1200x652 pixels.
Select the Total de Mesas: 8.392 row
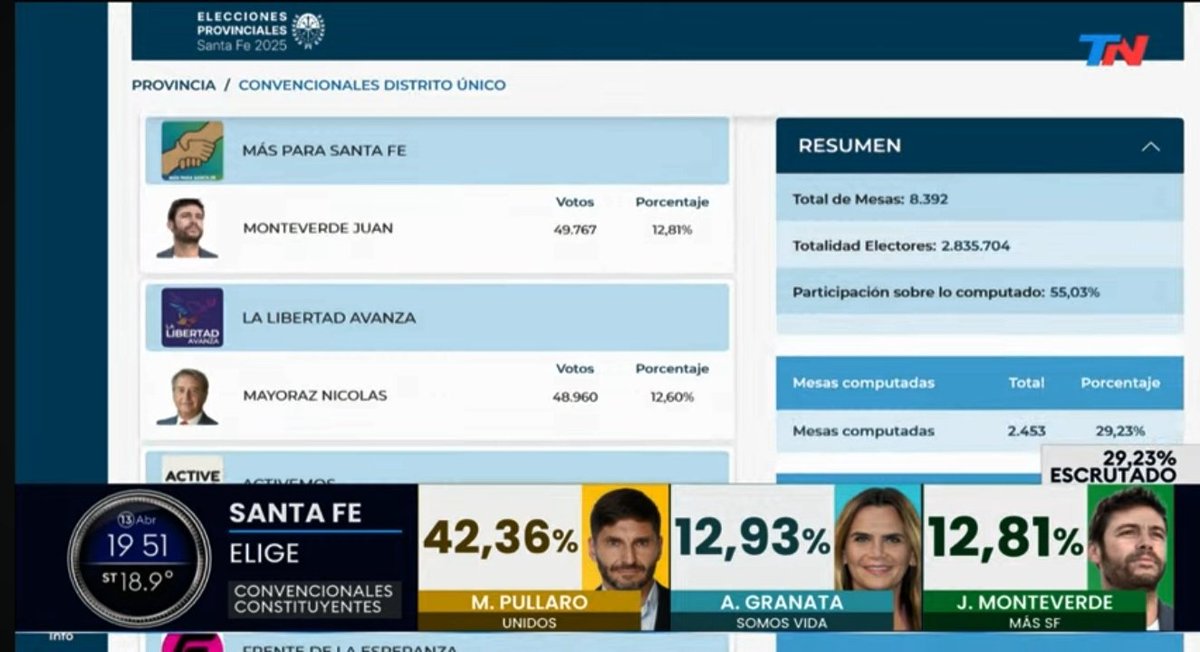(980, 198)
